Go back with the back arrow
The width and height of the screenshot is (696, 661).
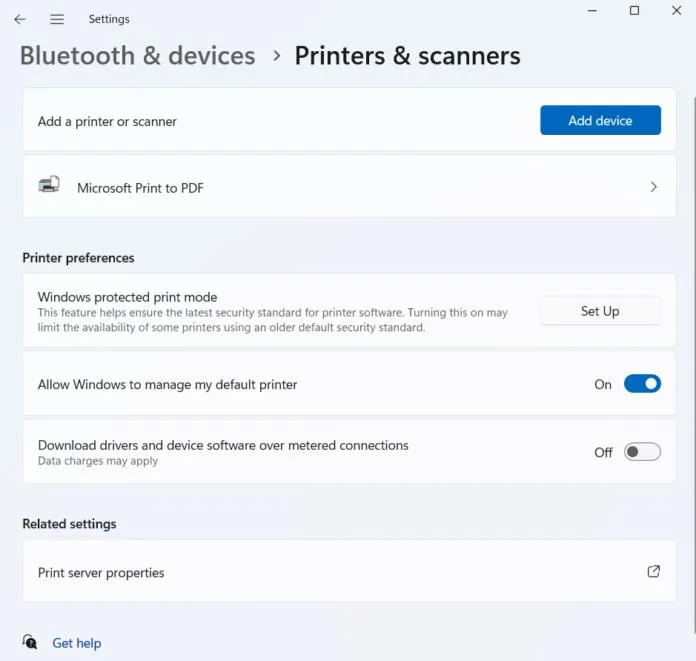pyautogui.click(x=20, y=19)
